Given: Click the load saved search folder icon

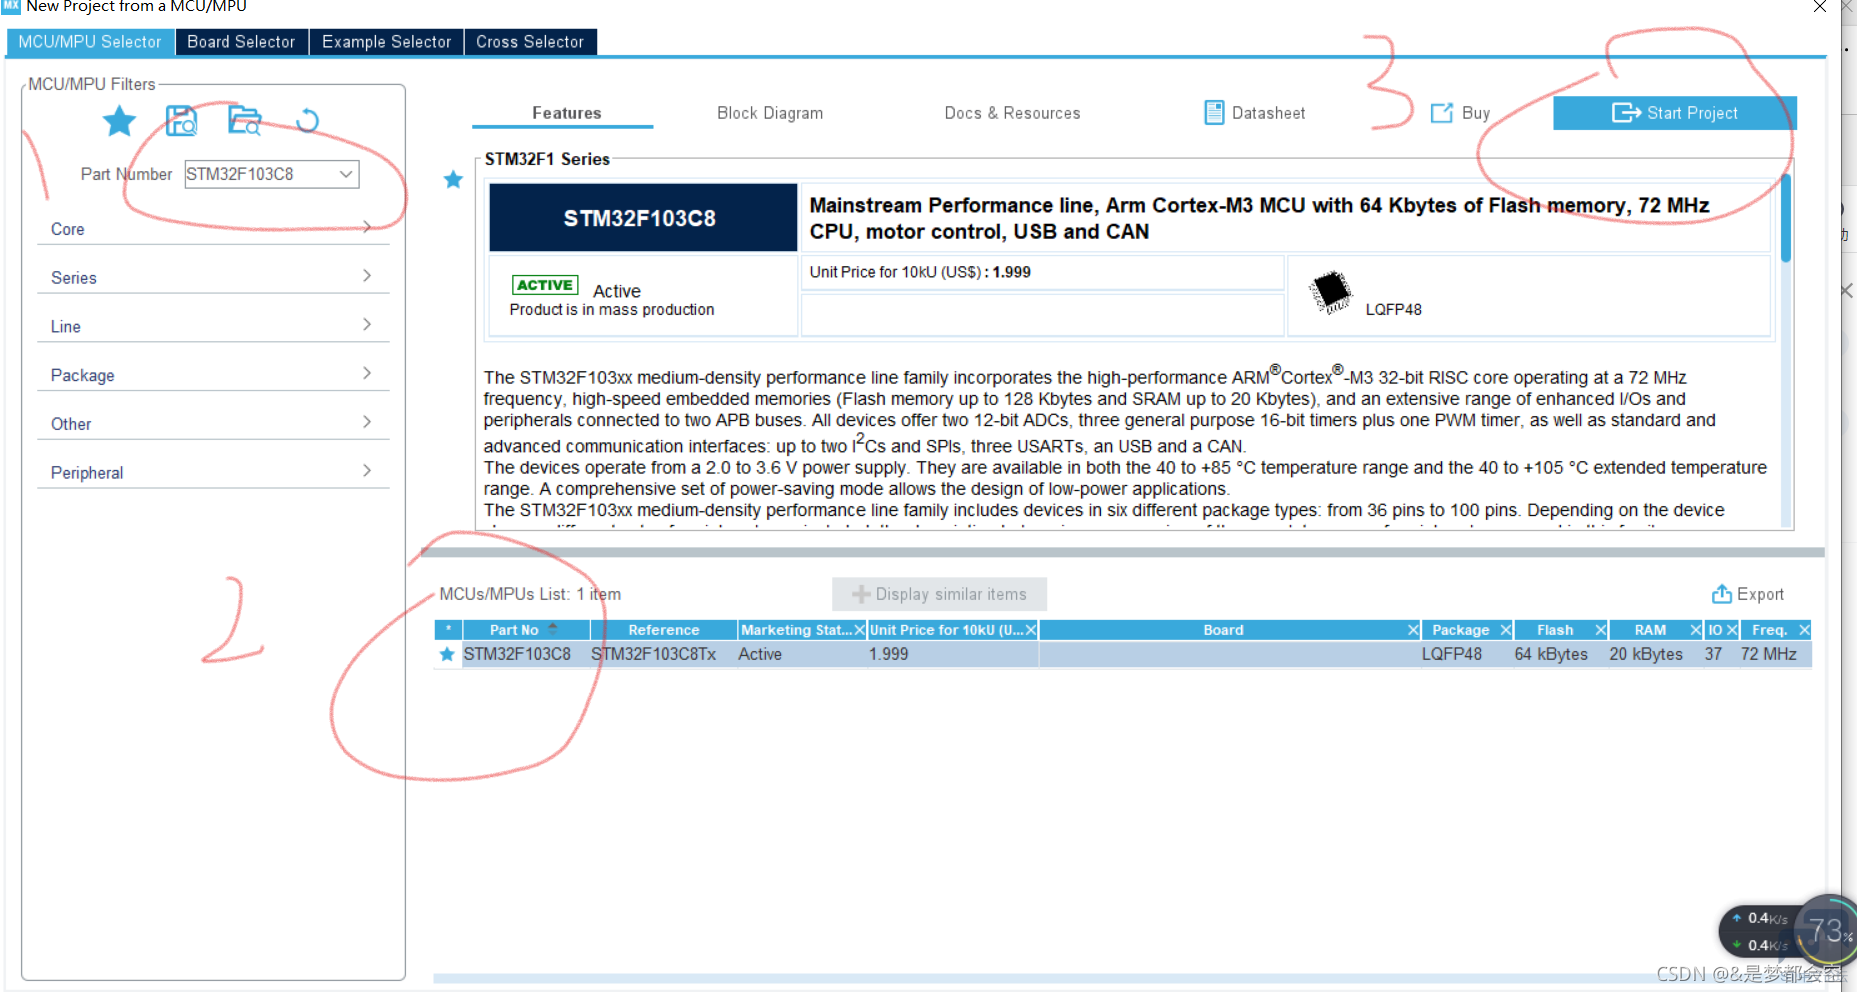Looking at the screenshot, I should tap(244, 121).
